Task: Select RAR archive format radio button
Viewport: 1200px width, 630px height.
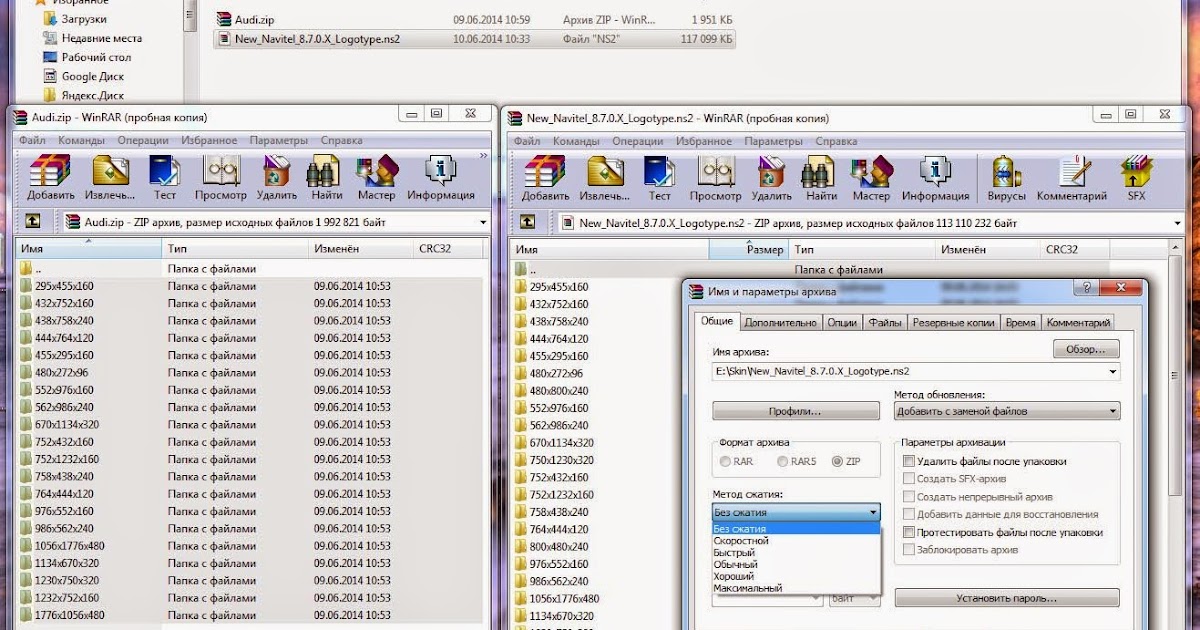Action: [725, 462]
